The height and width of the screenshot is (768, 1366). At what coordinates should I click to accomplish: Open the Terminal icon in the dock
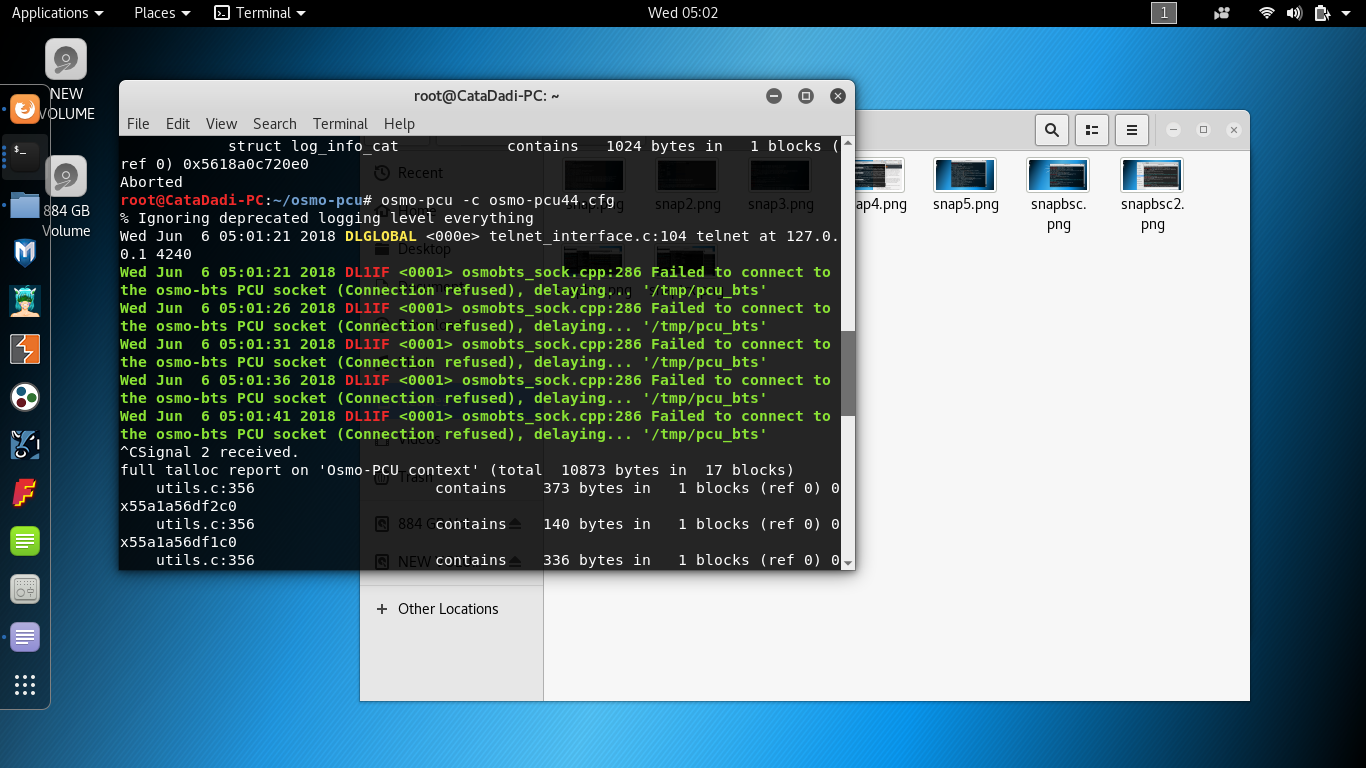pyautogui.click(x=25, y=155)
